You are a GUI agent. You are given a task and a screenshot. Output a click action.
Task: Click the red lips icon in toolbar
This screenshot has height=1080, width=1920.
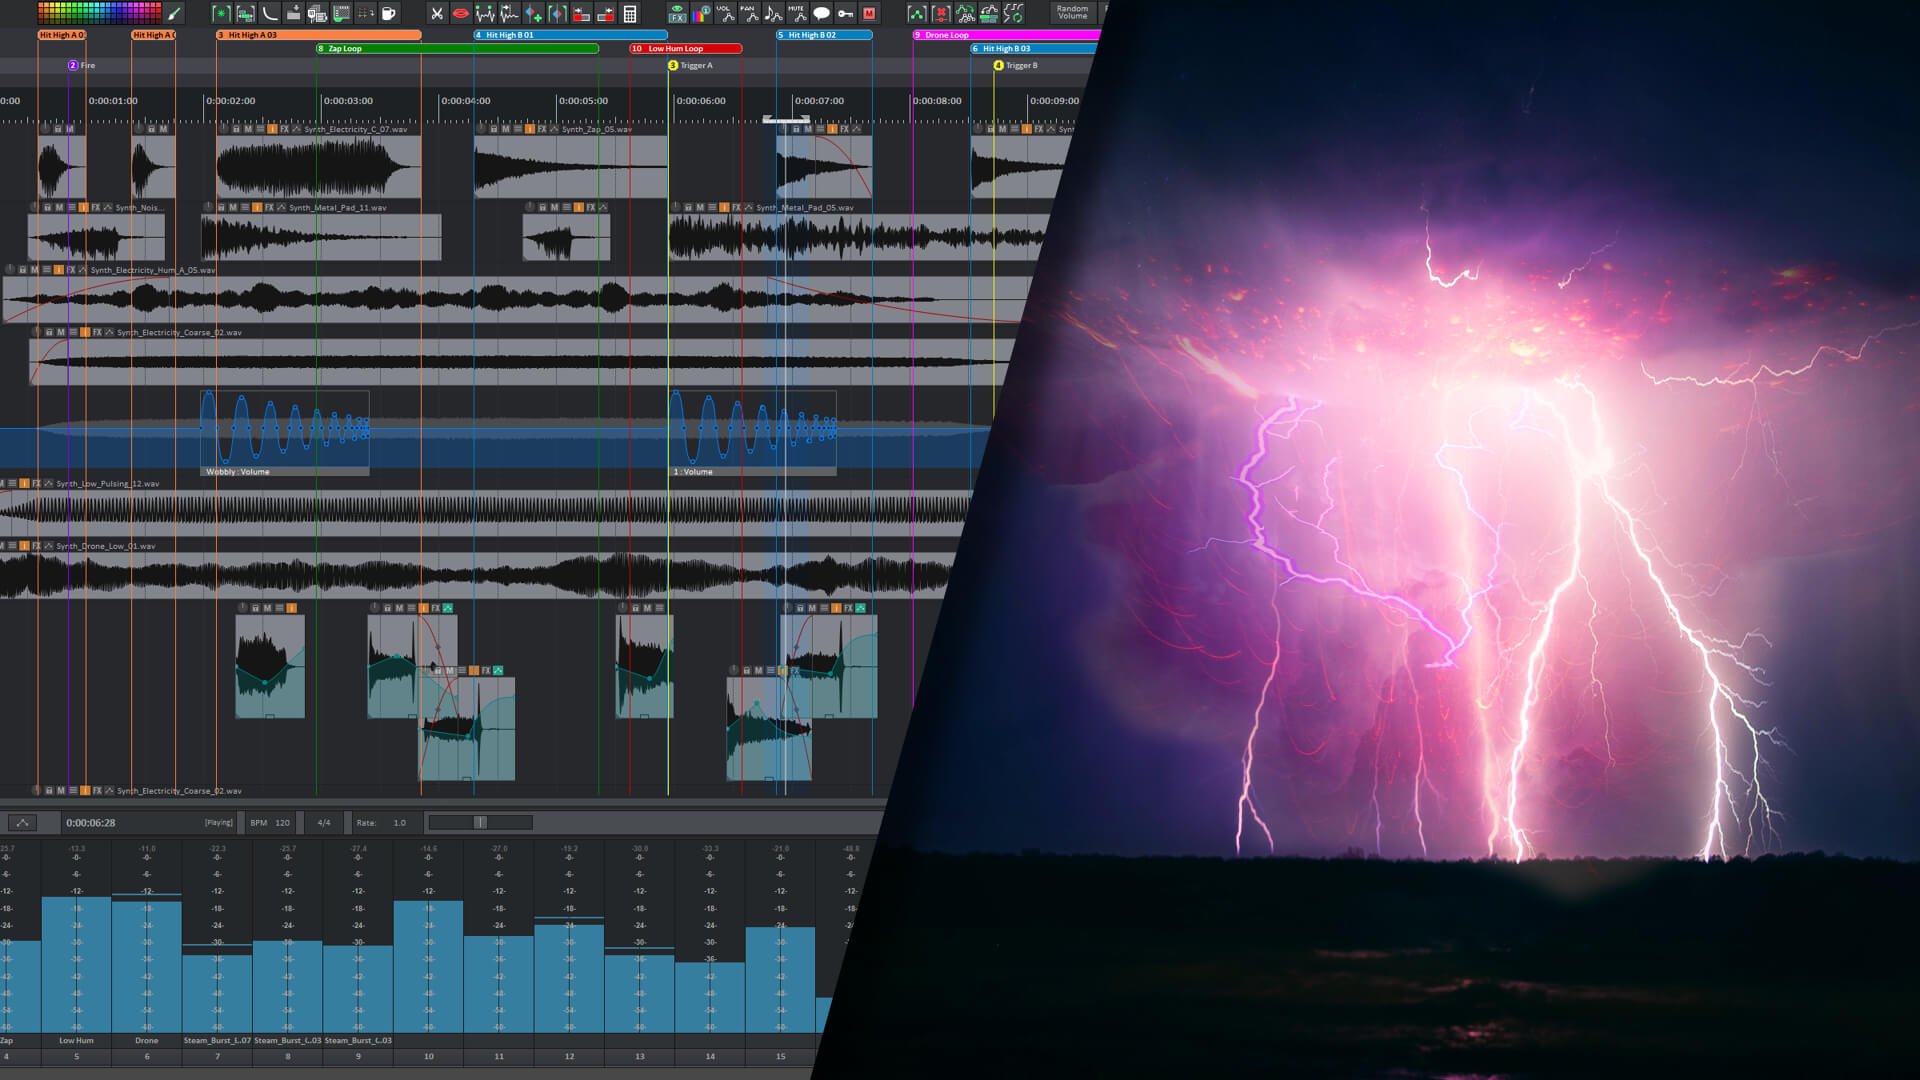(x=460, y=13)
